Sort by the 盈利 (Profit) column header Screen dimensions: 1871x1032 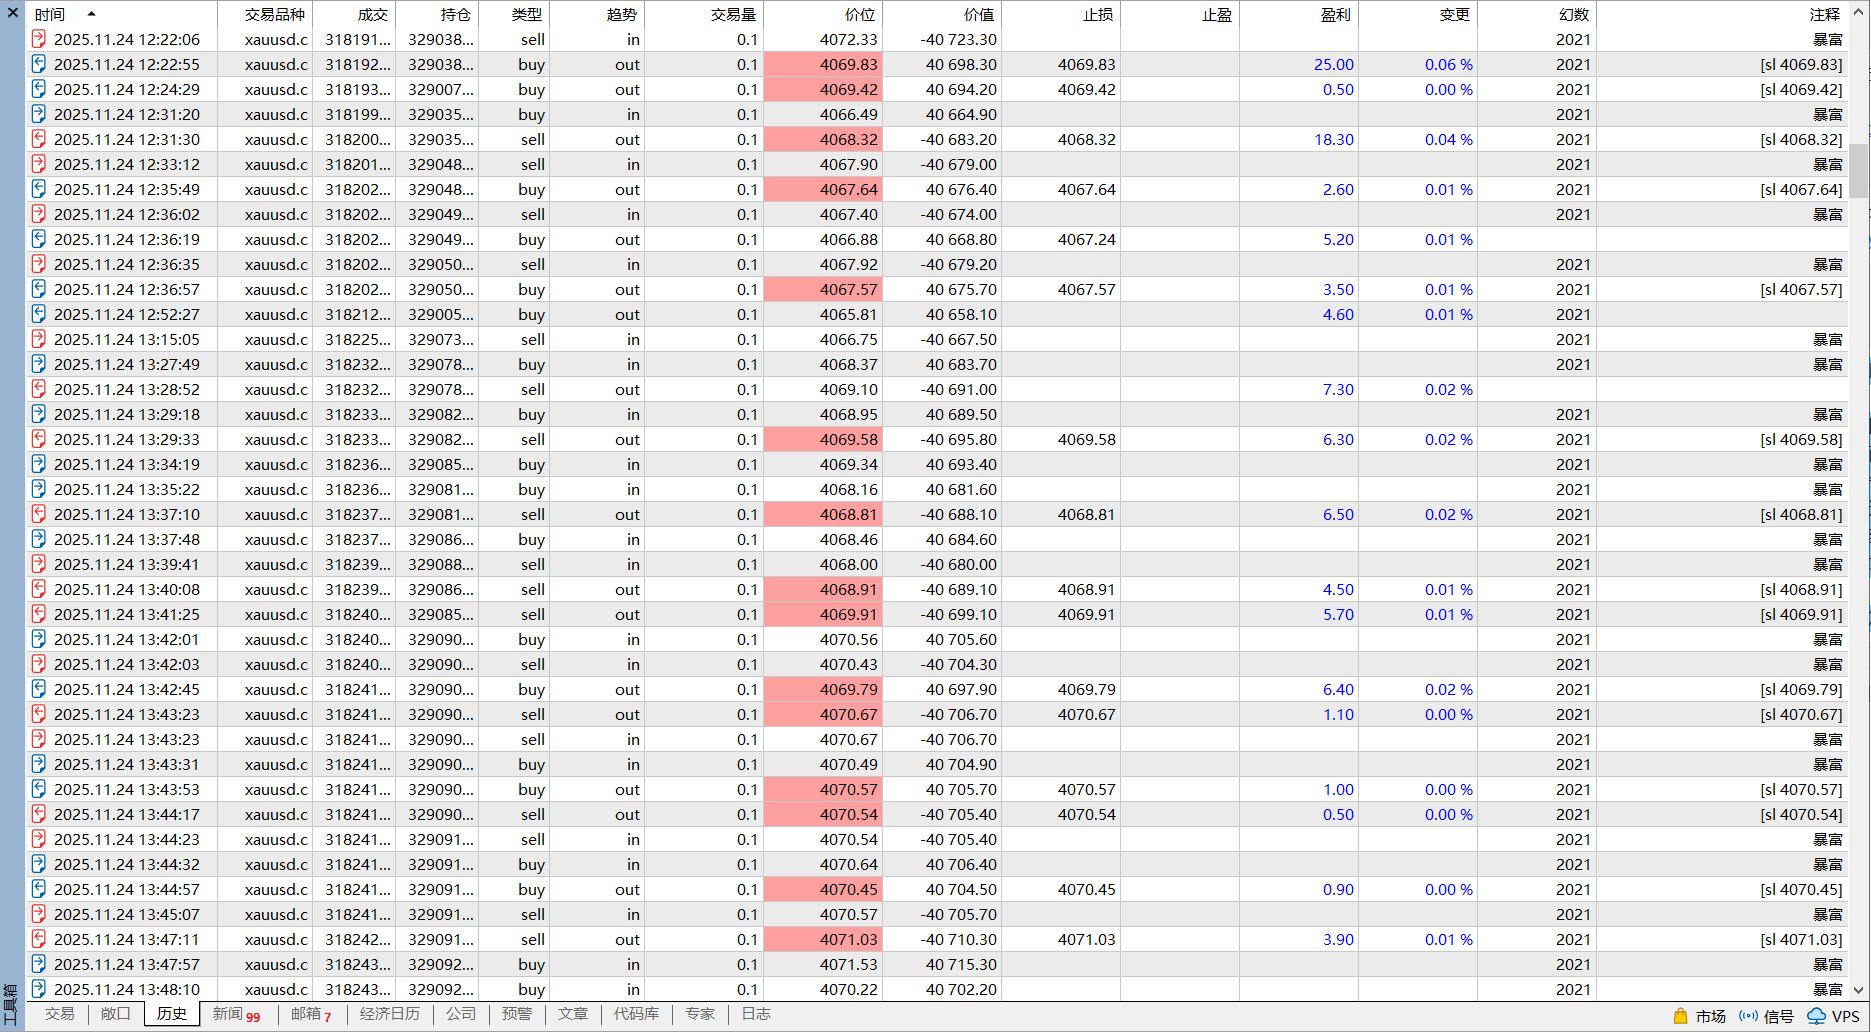tap(1335, 14)
